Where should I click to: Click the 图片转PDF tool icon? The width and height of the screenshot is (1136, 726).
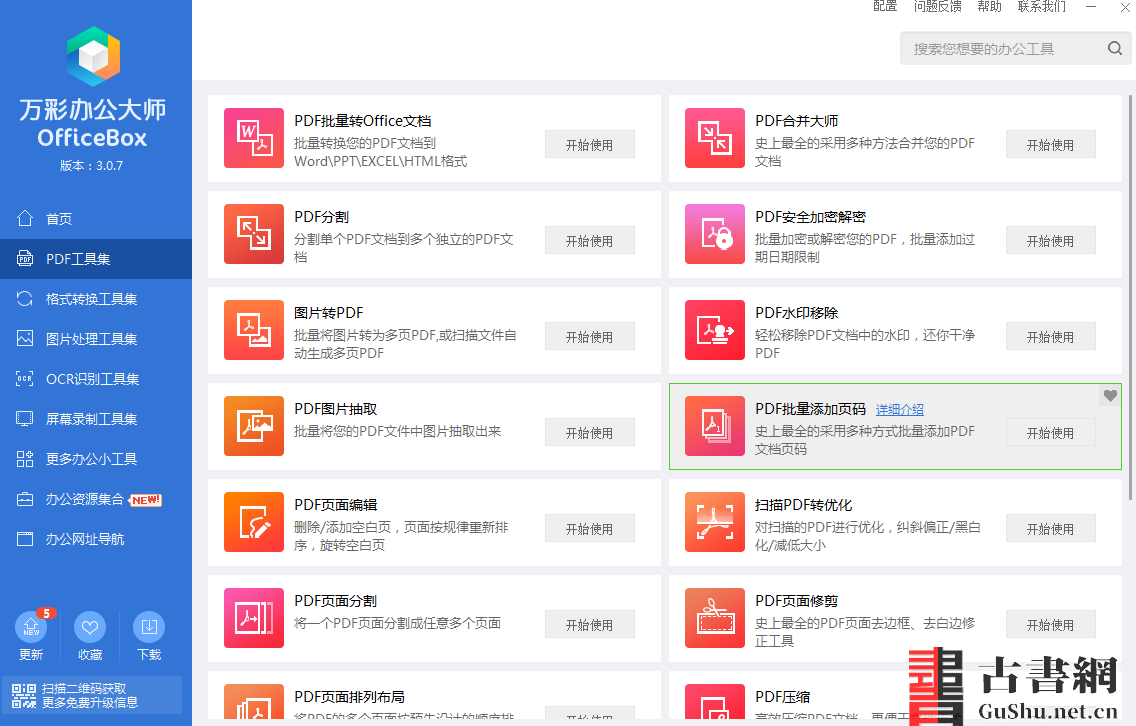click(254, 330)
